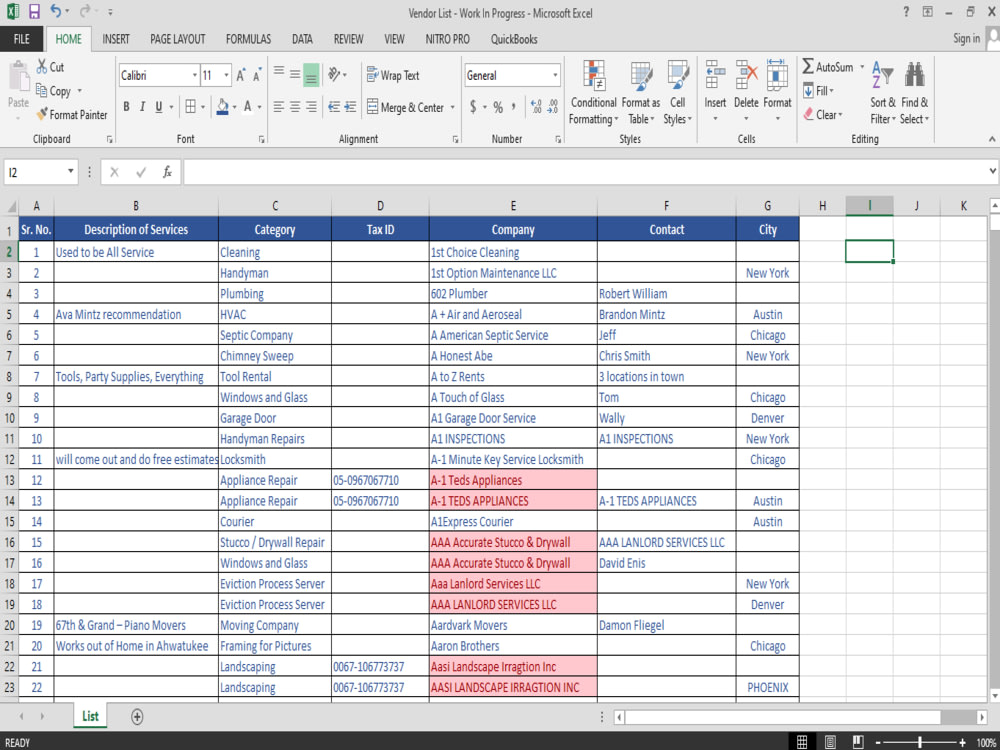Add a new sheet with plus icon
Screen dimensions: 1000x750
[136, 716]
